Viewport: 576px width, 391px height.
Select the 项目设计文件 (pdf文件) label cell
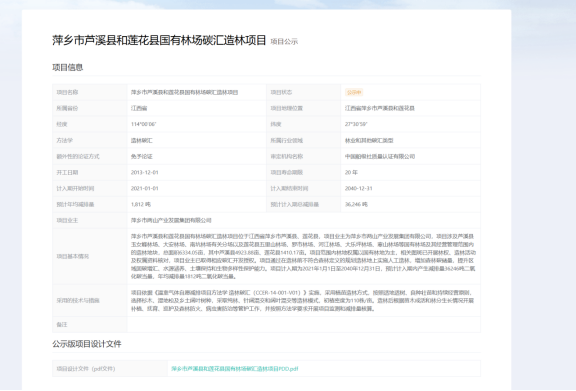110,369
